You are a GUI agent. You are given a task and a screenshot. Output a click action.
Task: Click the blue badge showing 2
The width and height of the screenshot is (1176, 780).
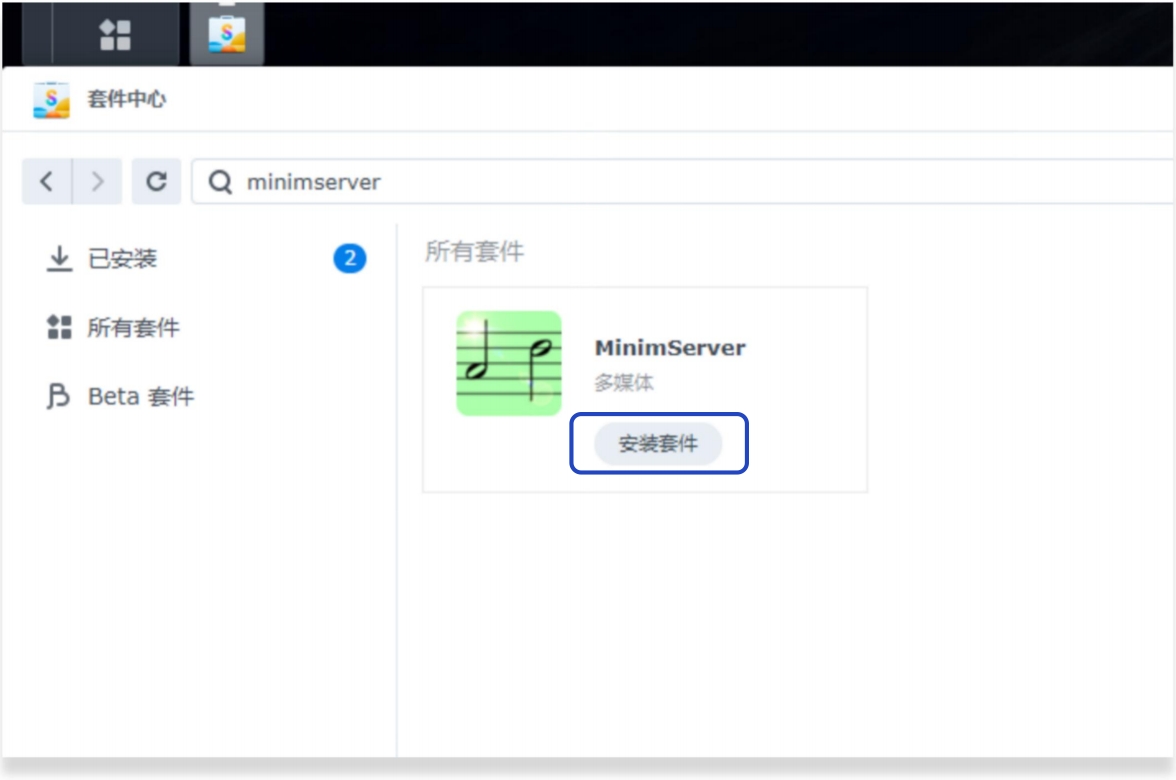(350, 259)
